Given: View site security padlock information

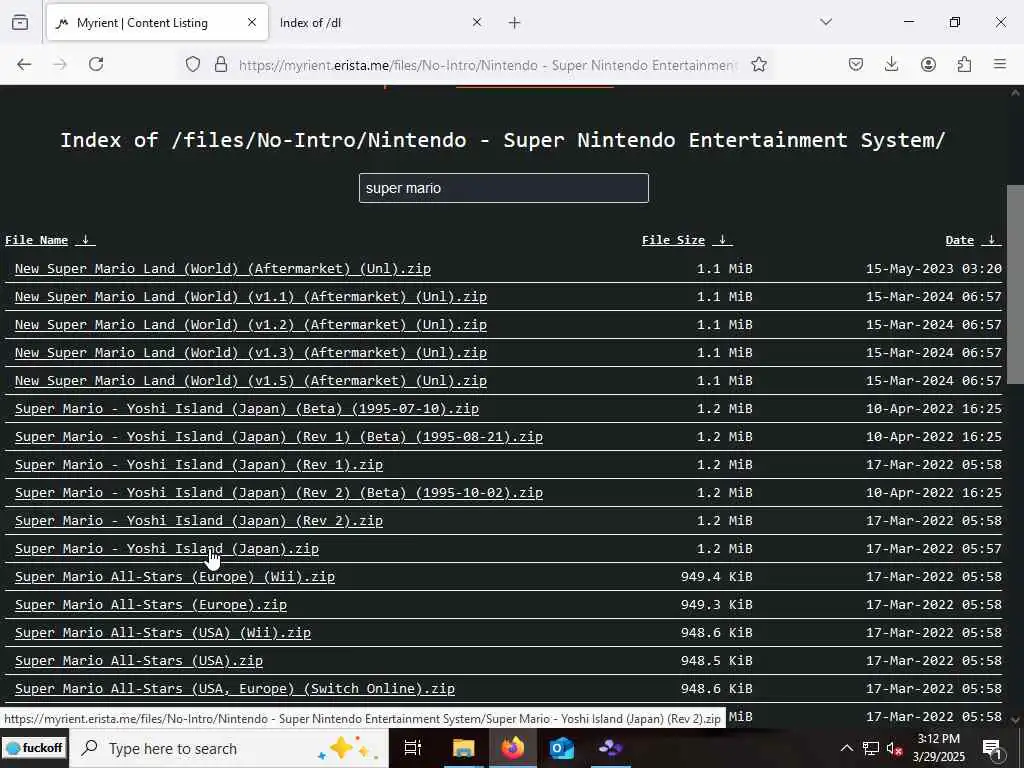Looking at the screenshot, I should coord(221,65).
